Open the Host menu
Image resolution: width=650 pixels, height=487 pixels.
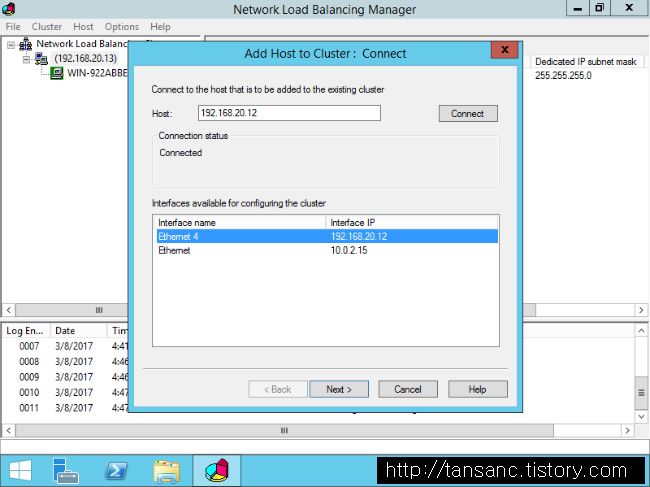83,27
